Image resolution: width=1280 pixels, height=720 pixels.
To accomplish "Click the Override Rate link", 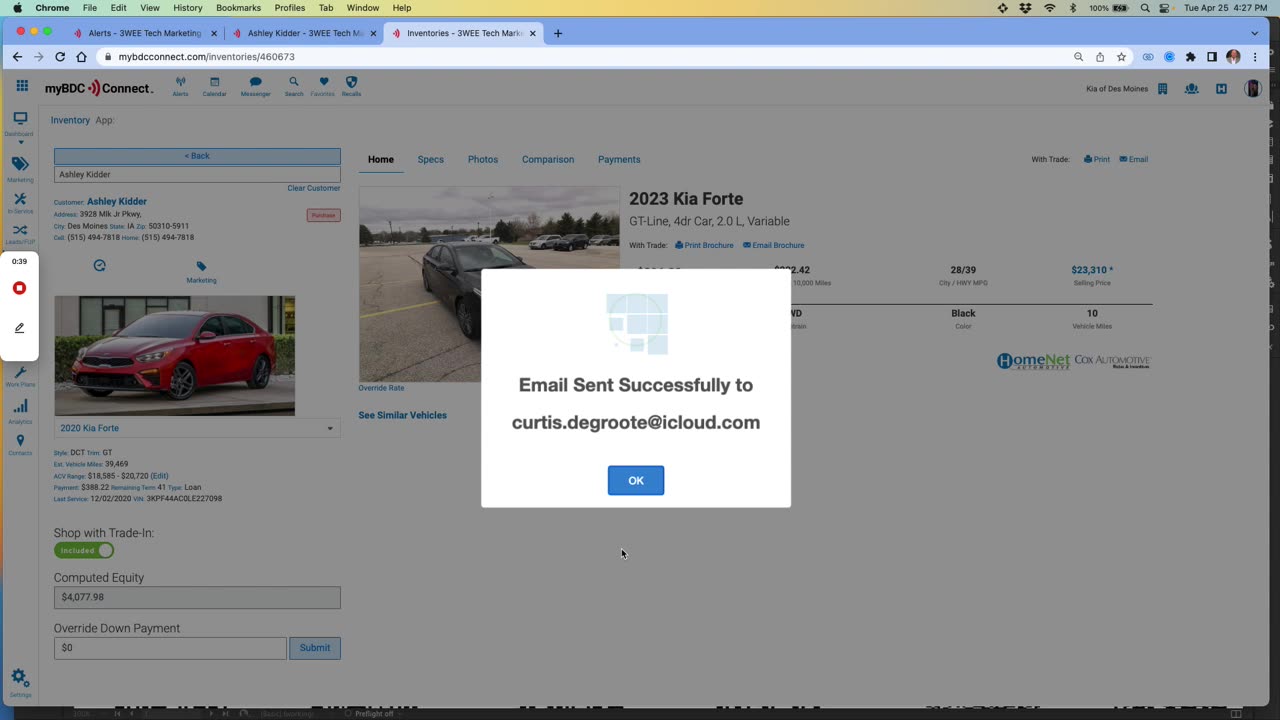I will click(x=381, y=388).
